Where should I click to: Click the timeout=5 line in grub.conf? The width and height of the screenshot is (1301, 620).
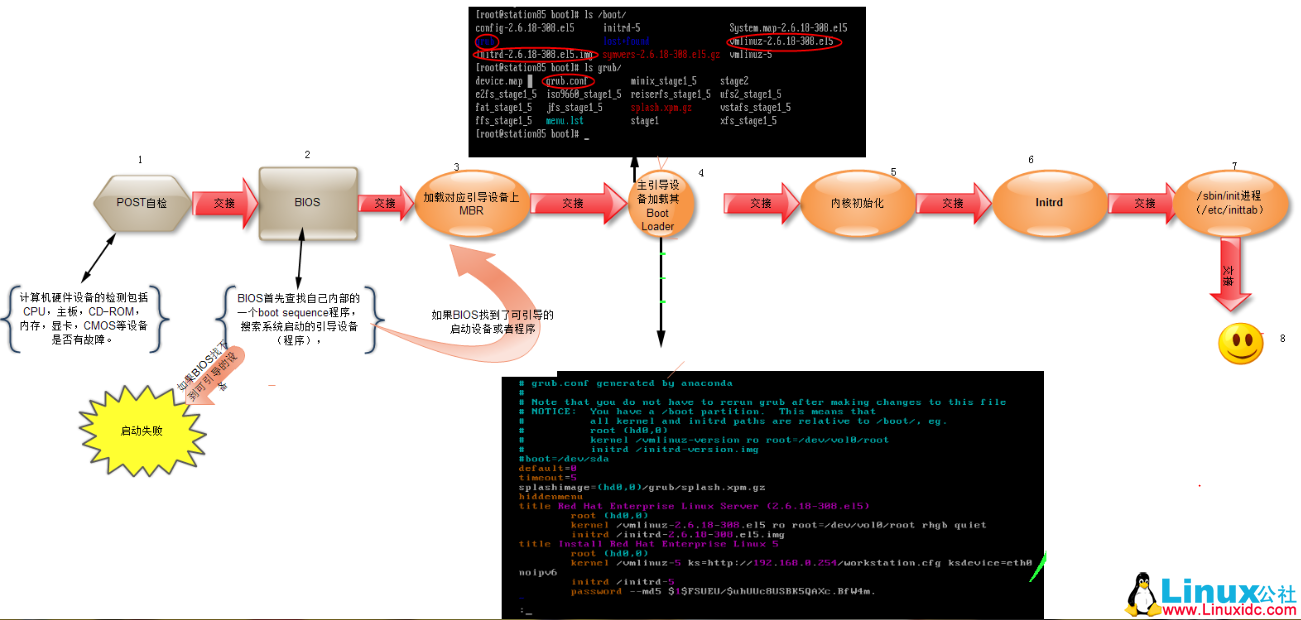point(548,477)
